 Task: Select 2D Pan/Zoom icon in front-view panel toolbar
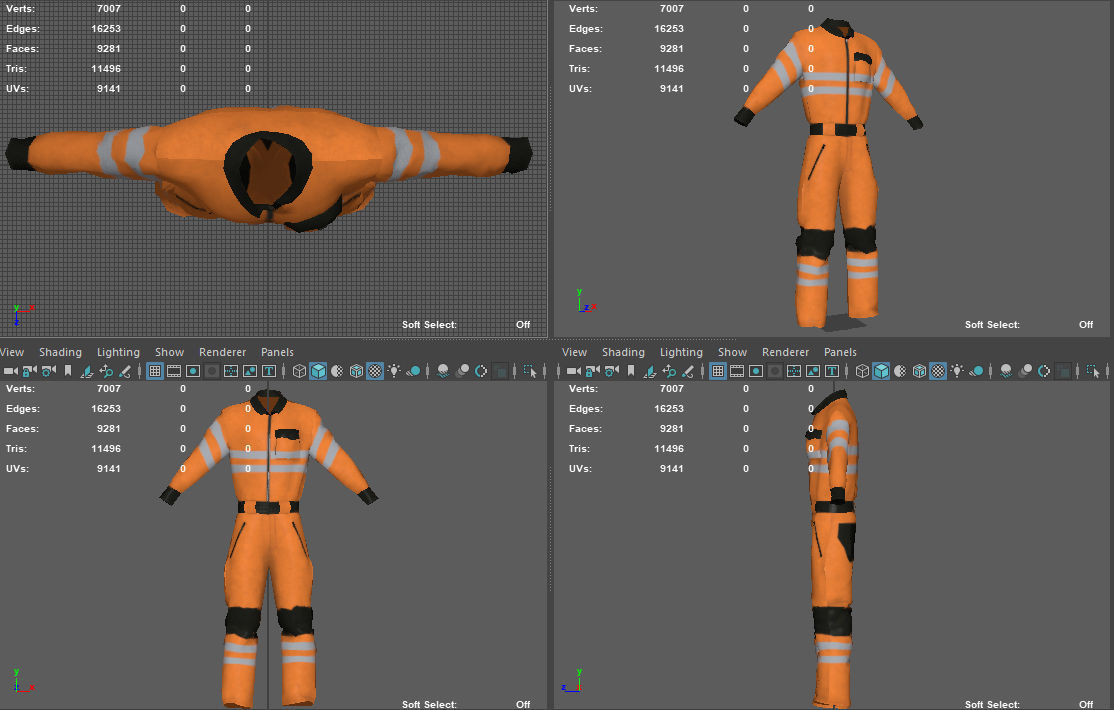click(106, 371)
